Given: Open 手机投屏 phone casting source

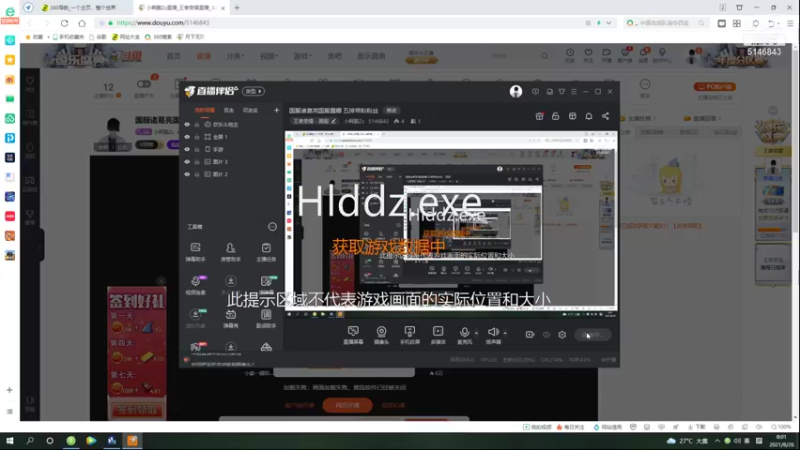Looking at the screenshot, I should pos(410,335).
